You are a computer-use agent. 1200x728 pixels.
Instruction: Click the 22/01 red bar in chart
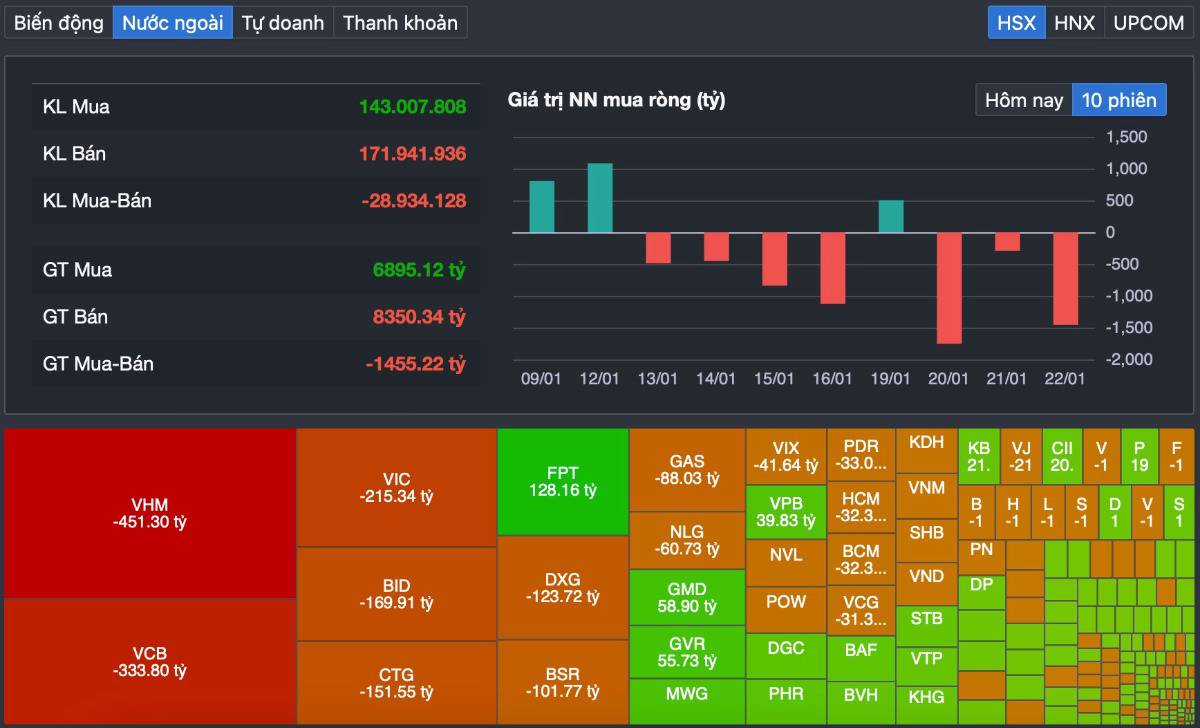click(x=1066, y=279)
